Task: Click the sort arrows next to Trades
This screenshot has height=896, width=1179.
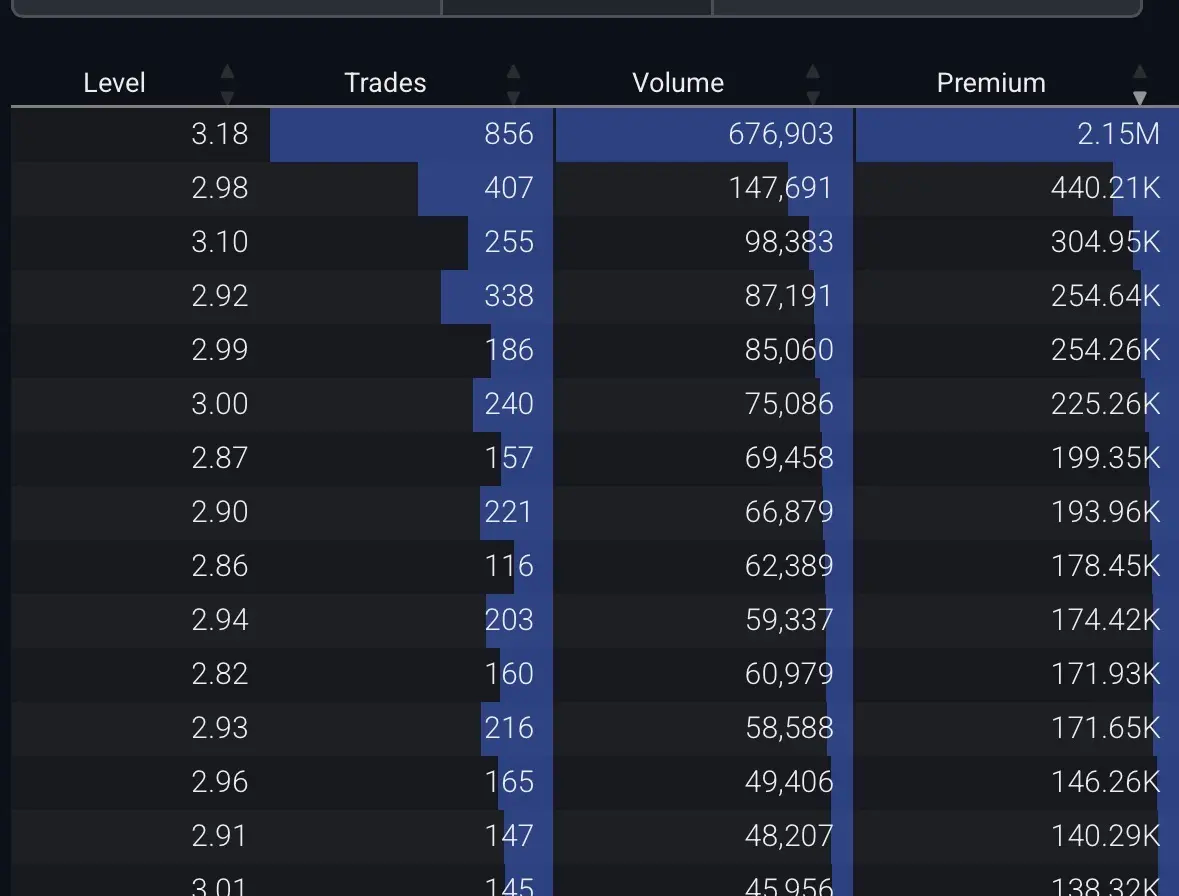Action: (x=514, y=84)
